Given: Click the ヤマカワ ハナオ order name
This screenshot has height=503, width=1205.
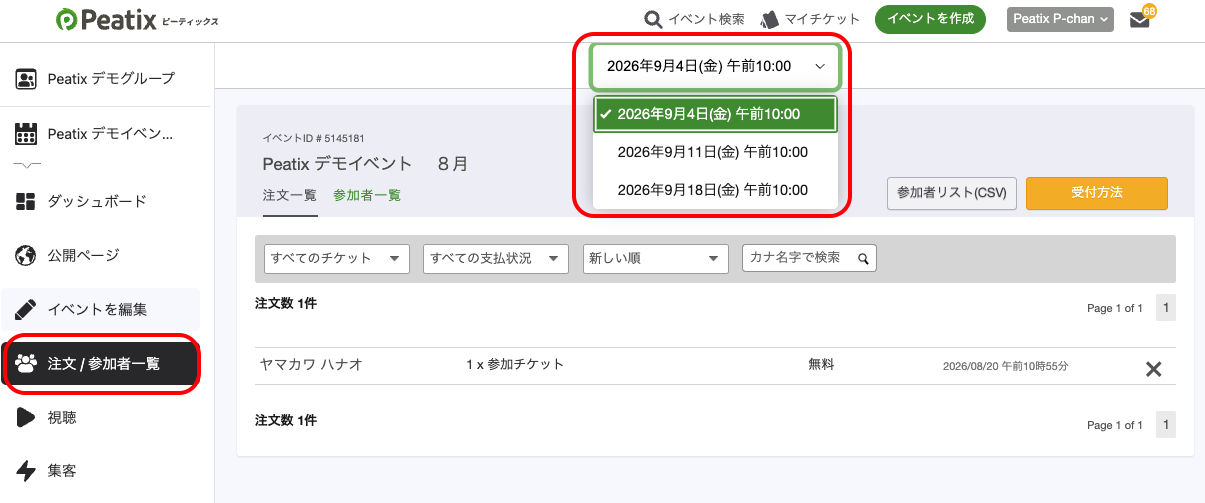Looking at the screenshot, I should coord(310,365).
